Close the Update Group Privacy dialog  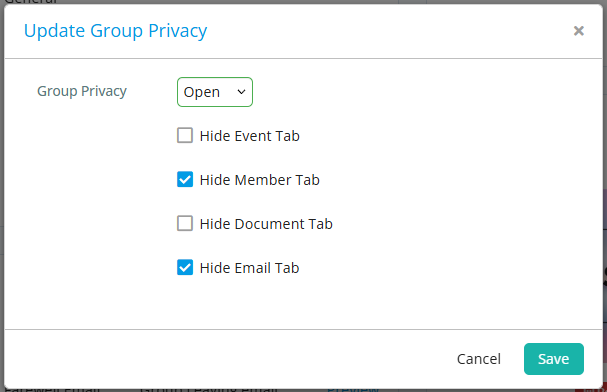pyautogui.click(x=578, y=31)
